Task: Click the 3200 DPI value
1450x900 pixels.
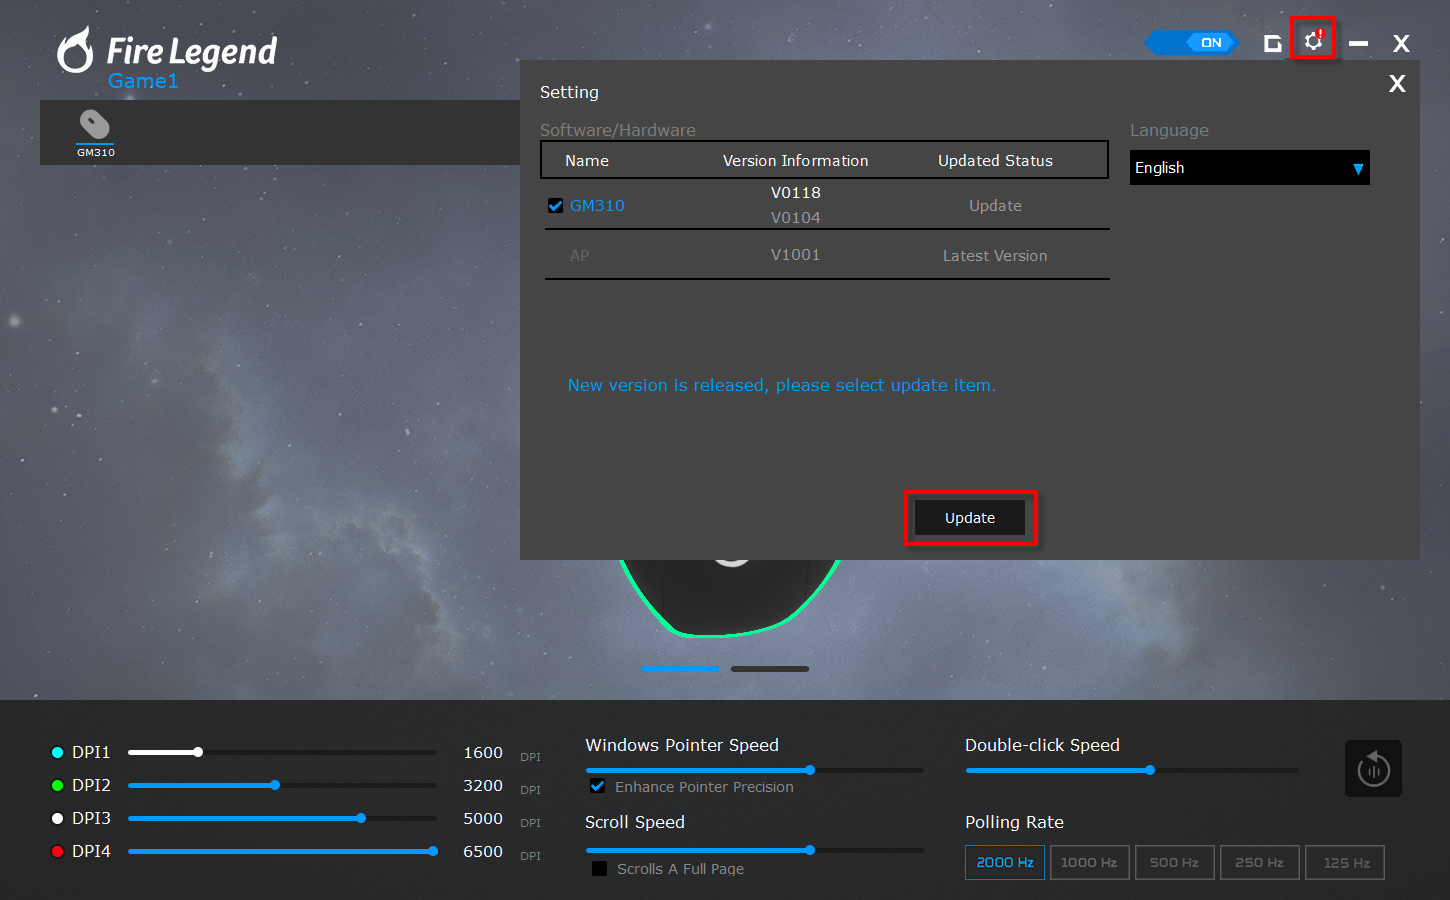Action: (x=483, y=785)
